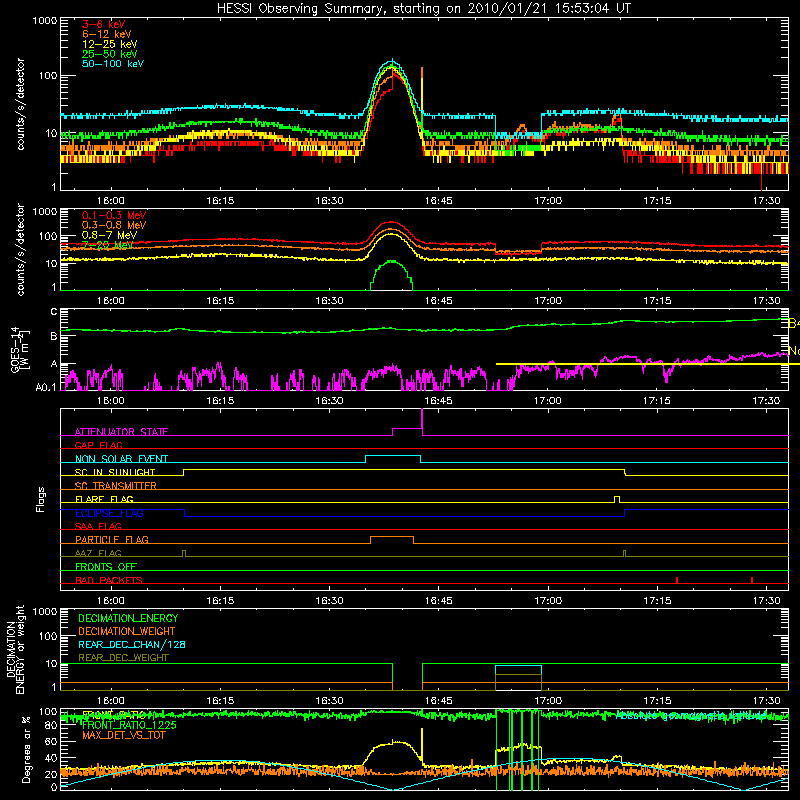
Task: Click the MAX_DET_VS_TOT legend entry
Action: 123,735
